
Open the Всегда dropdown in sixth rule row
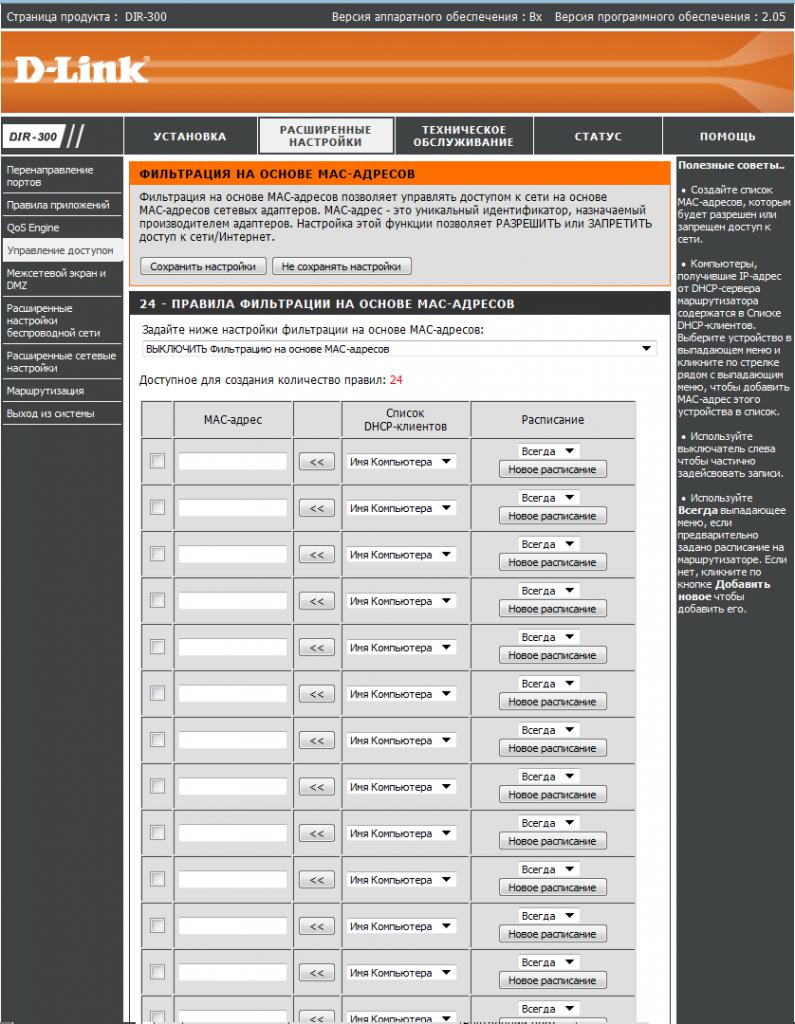(547, 683)
